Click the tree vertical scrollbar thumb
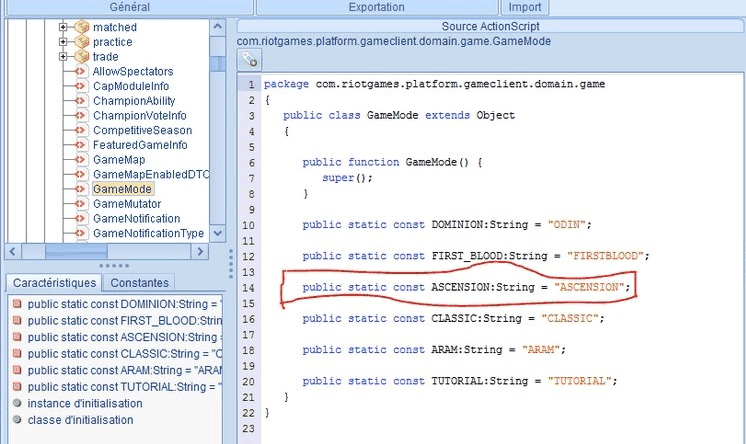746x444 pixels. pyautogui.click(x=217, y=64)
